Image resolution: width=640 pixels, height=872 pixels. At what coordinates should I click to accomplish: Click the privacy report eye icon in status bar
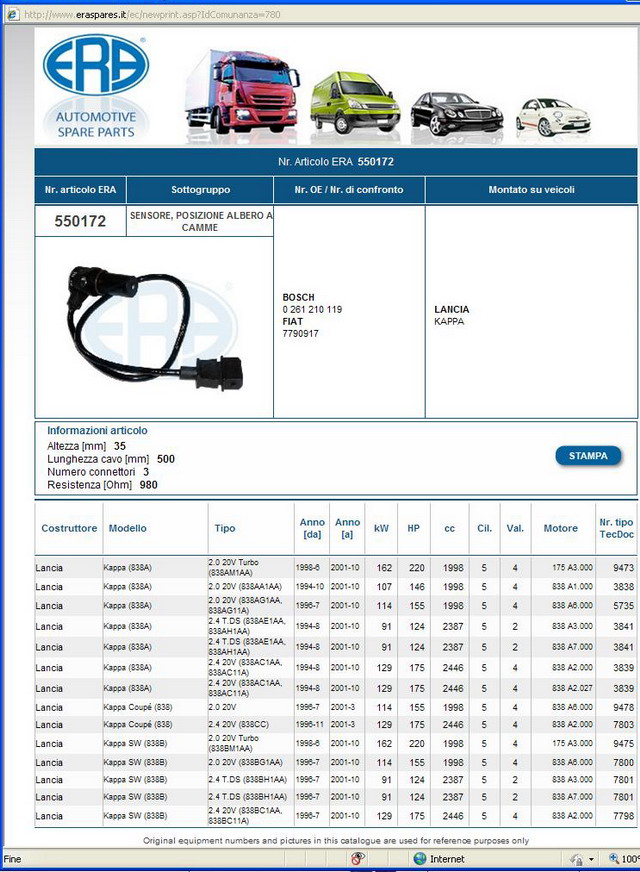(x=358, y=858)
